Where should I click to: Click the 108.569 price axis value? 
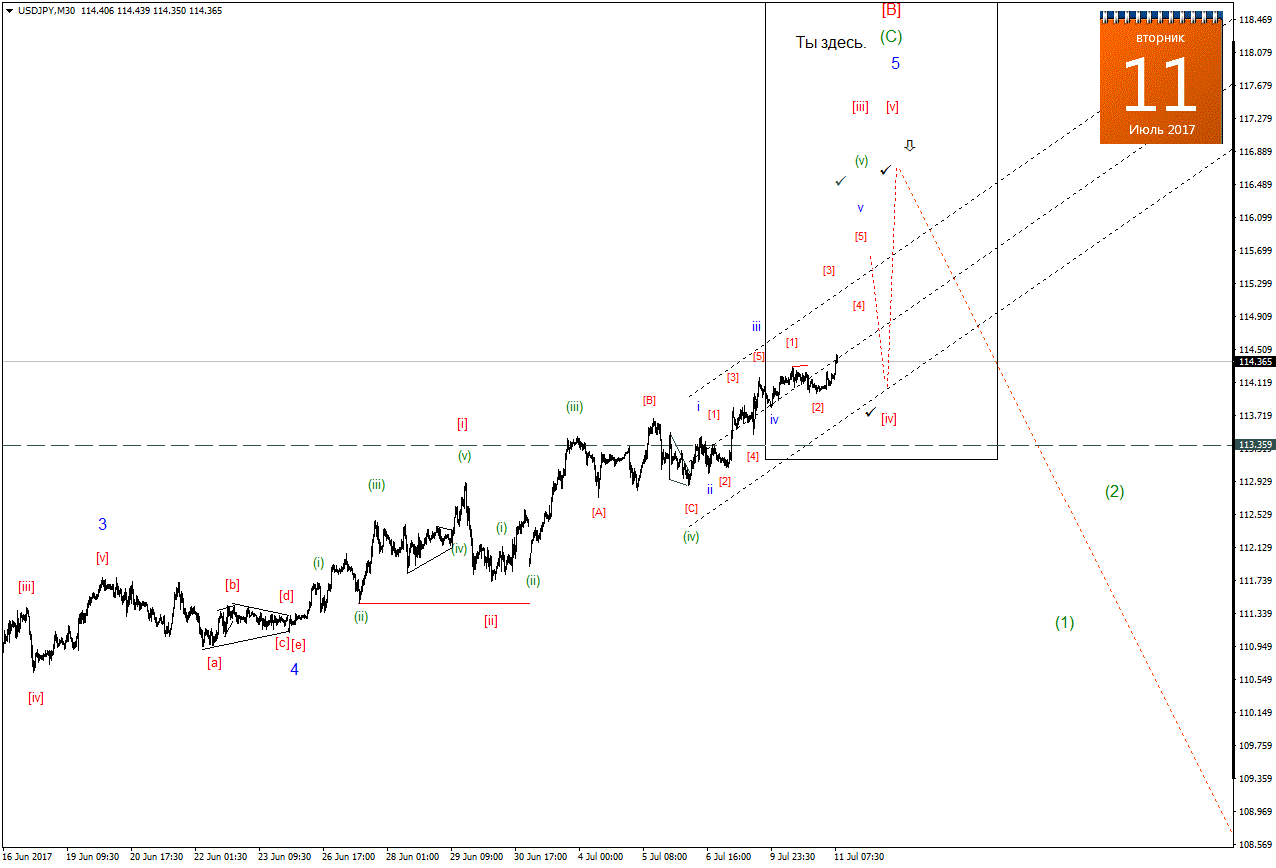(1256, 844)
